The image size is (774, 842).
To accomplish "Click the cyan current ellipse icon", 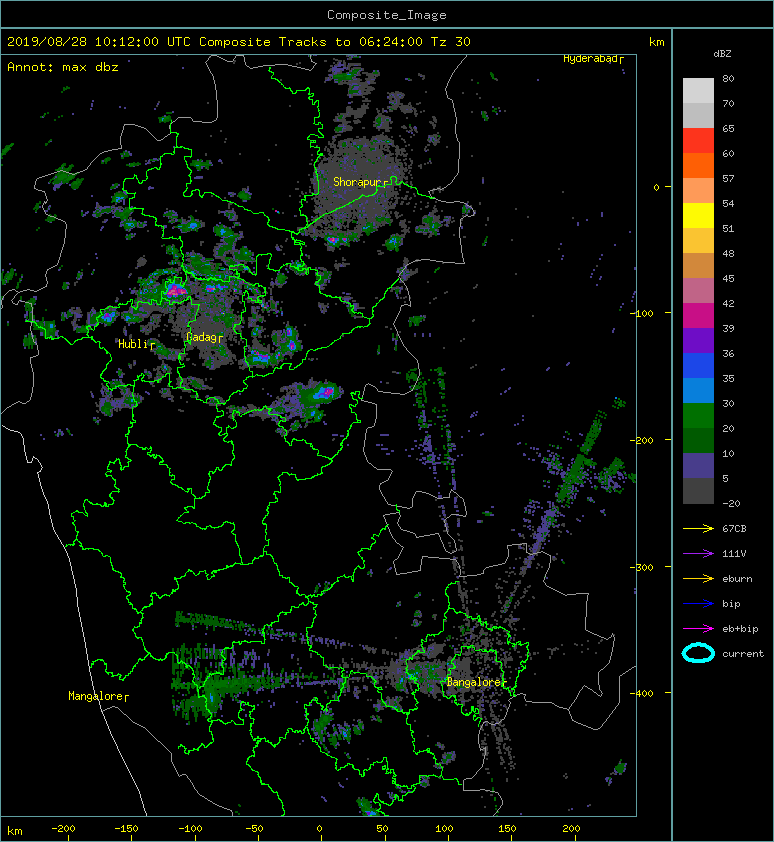I will (698, 654).
